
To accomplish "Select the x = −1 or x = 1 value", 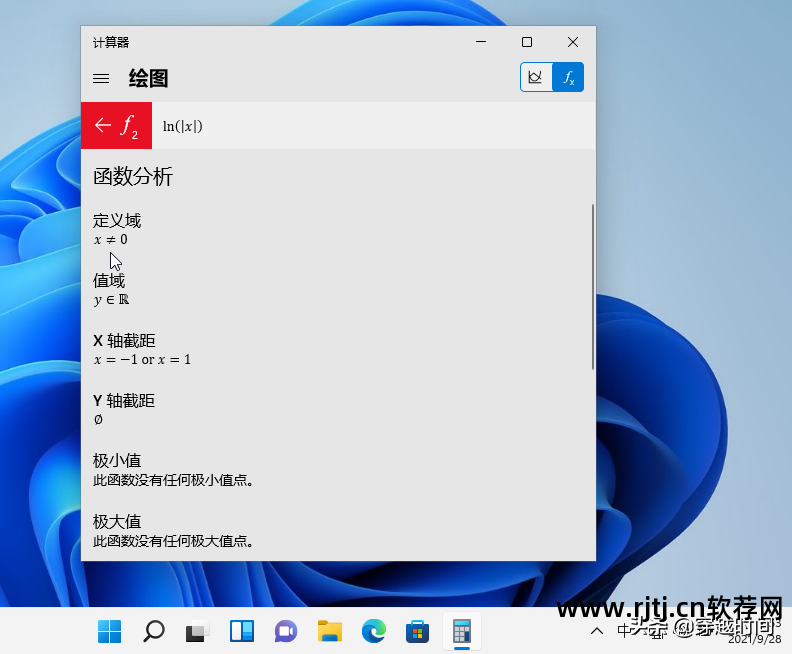I will pyautogui.click(x=142, y=360).
